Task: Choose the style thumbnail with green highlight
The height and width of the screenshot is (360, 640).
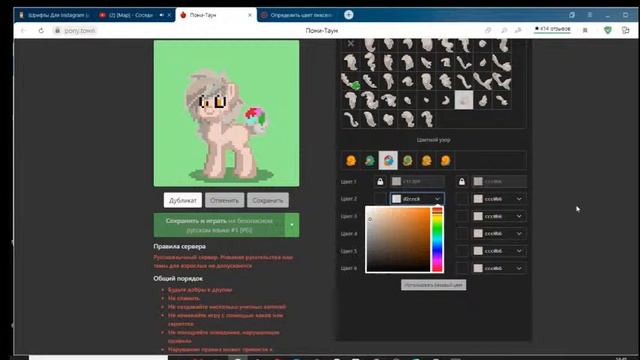Action: (351, 81)
